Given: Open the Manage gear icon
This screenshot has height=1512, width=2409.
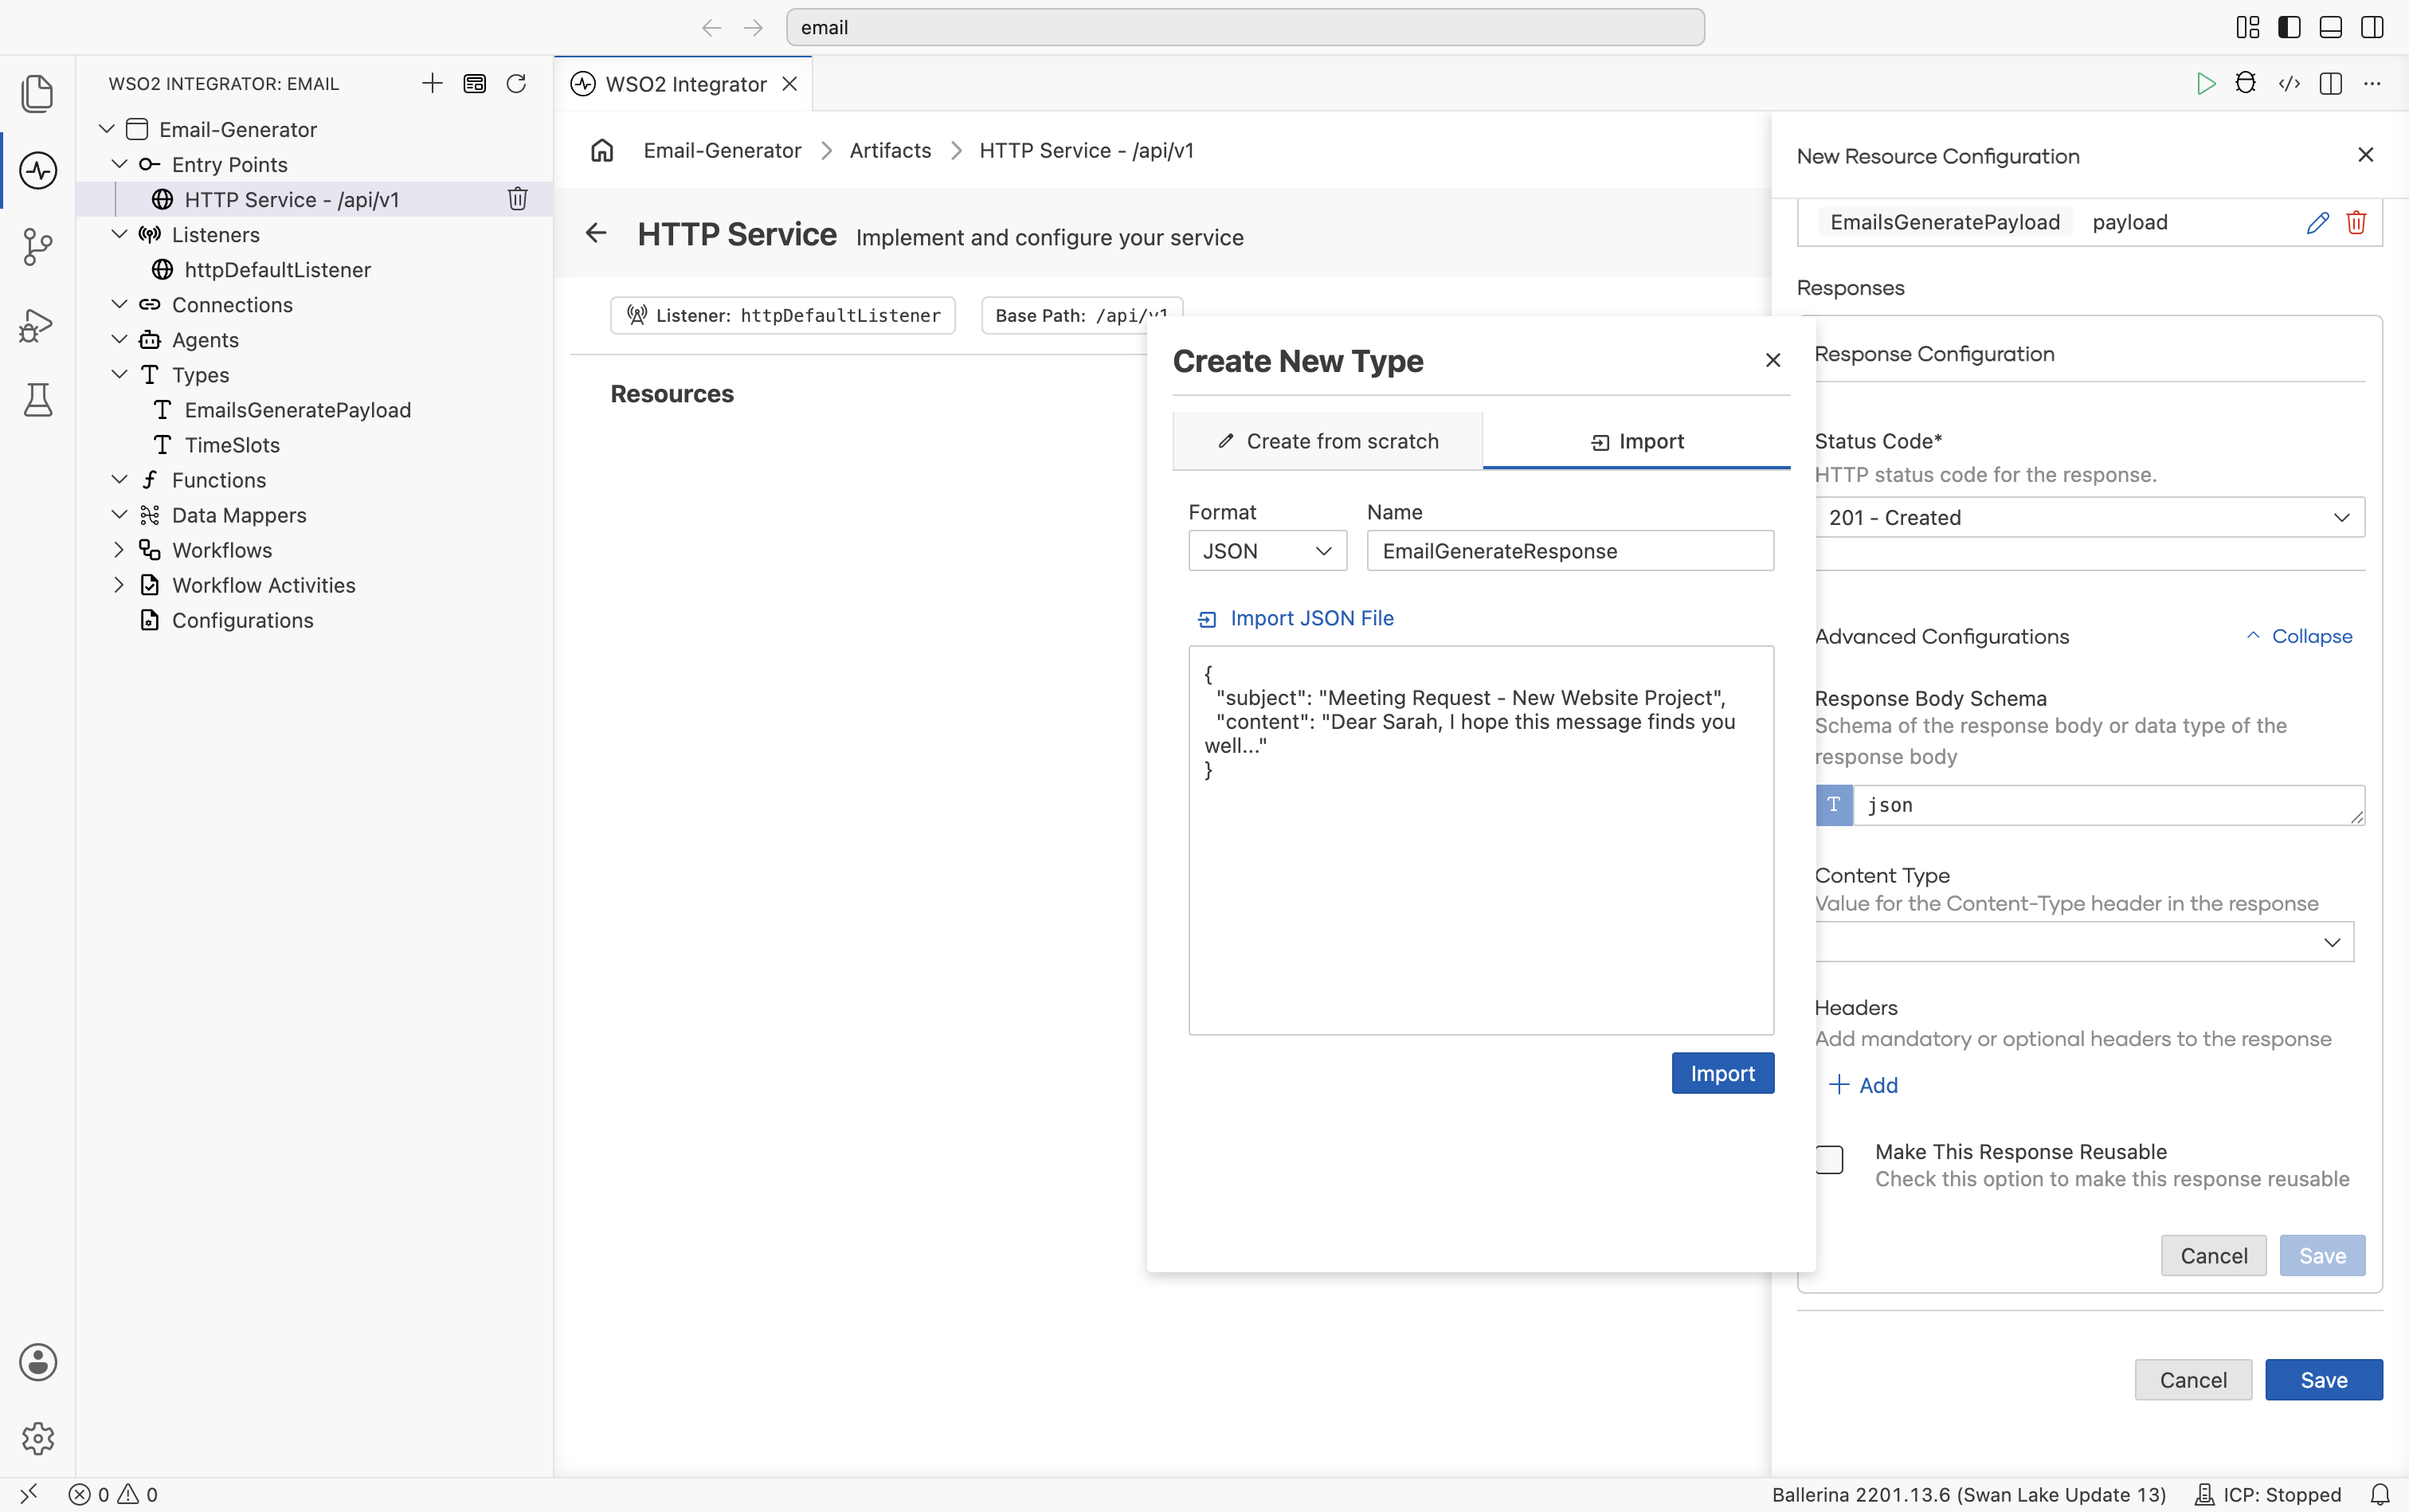Looking at the screenshot, I should click(x=37, y=1438).
